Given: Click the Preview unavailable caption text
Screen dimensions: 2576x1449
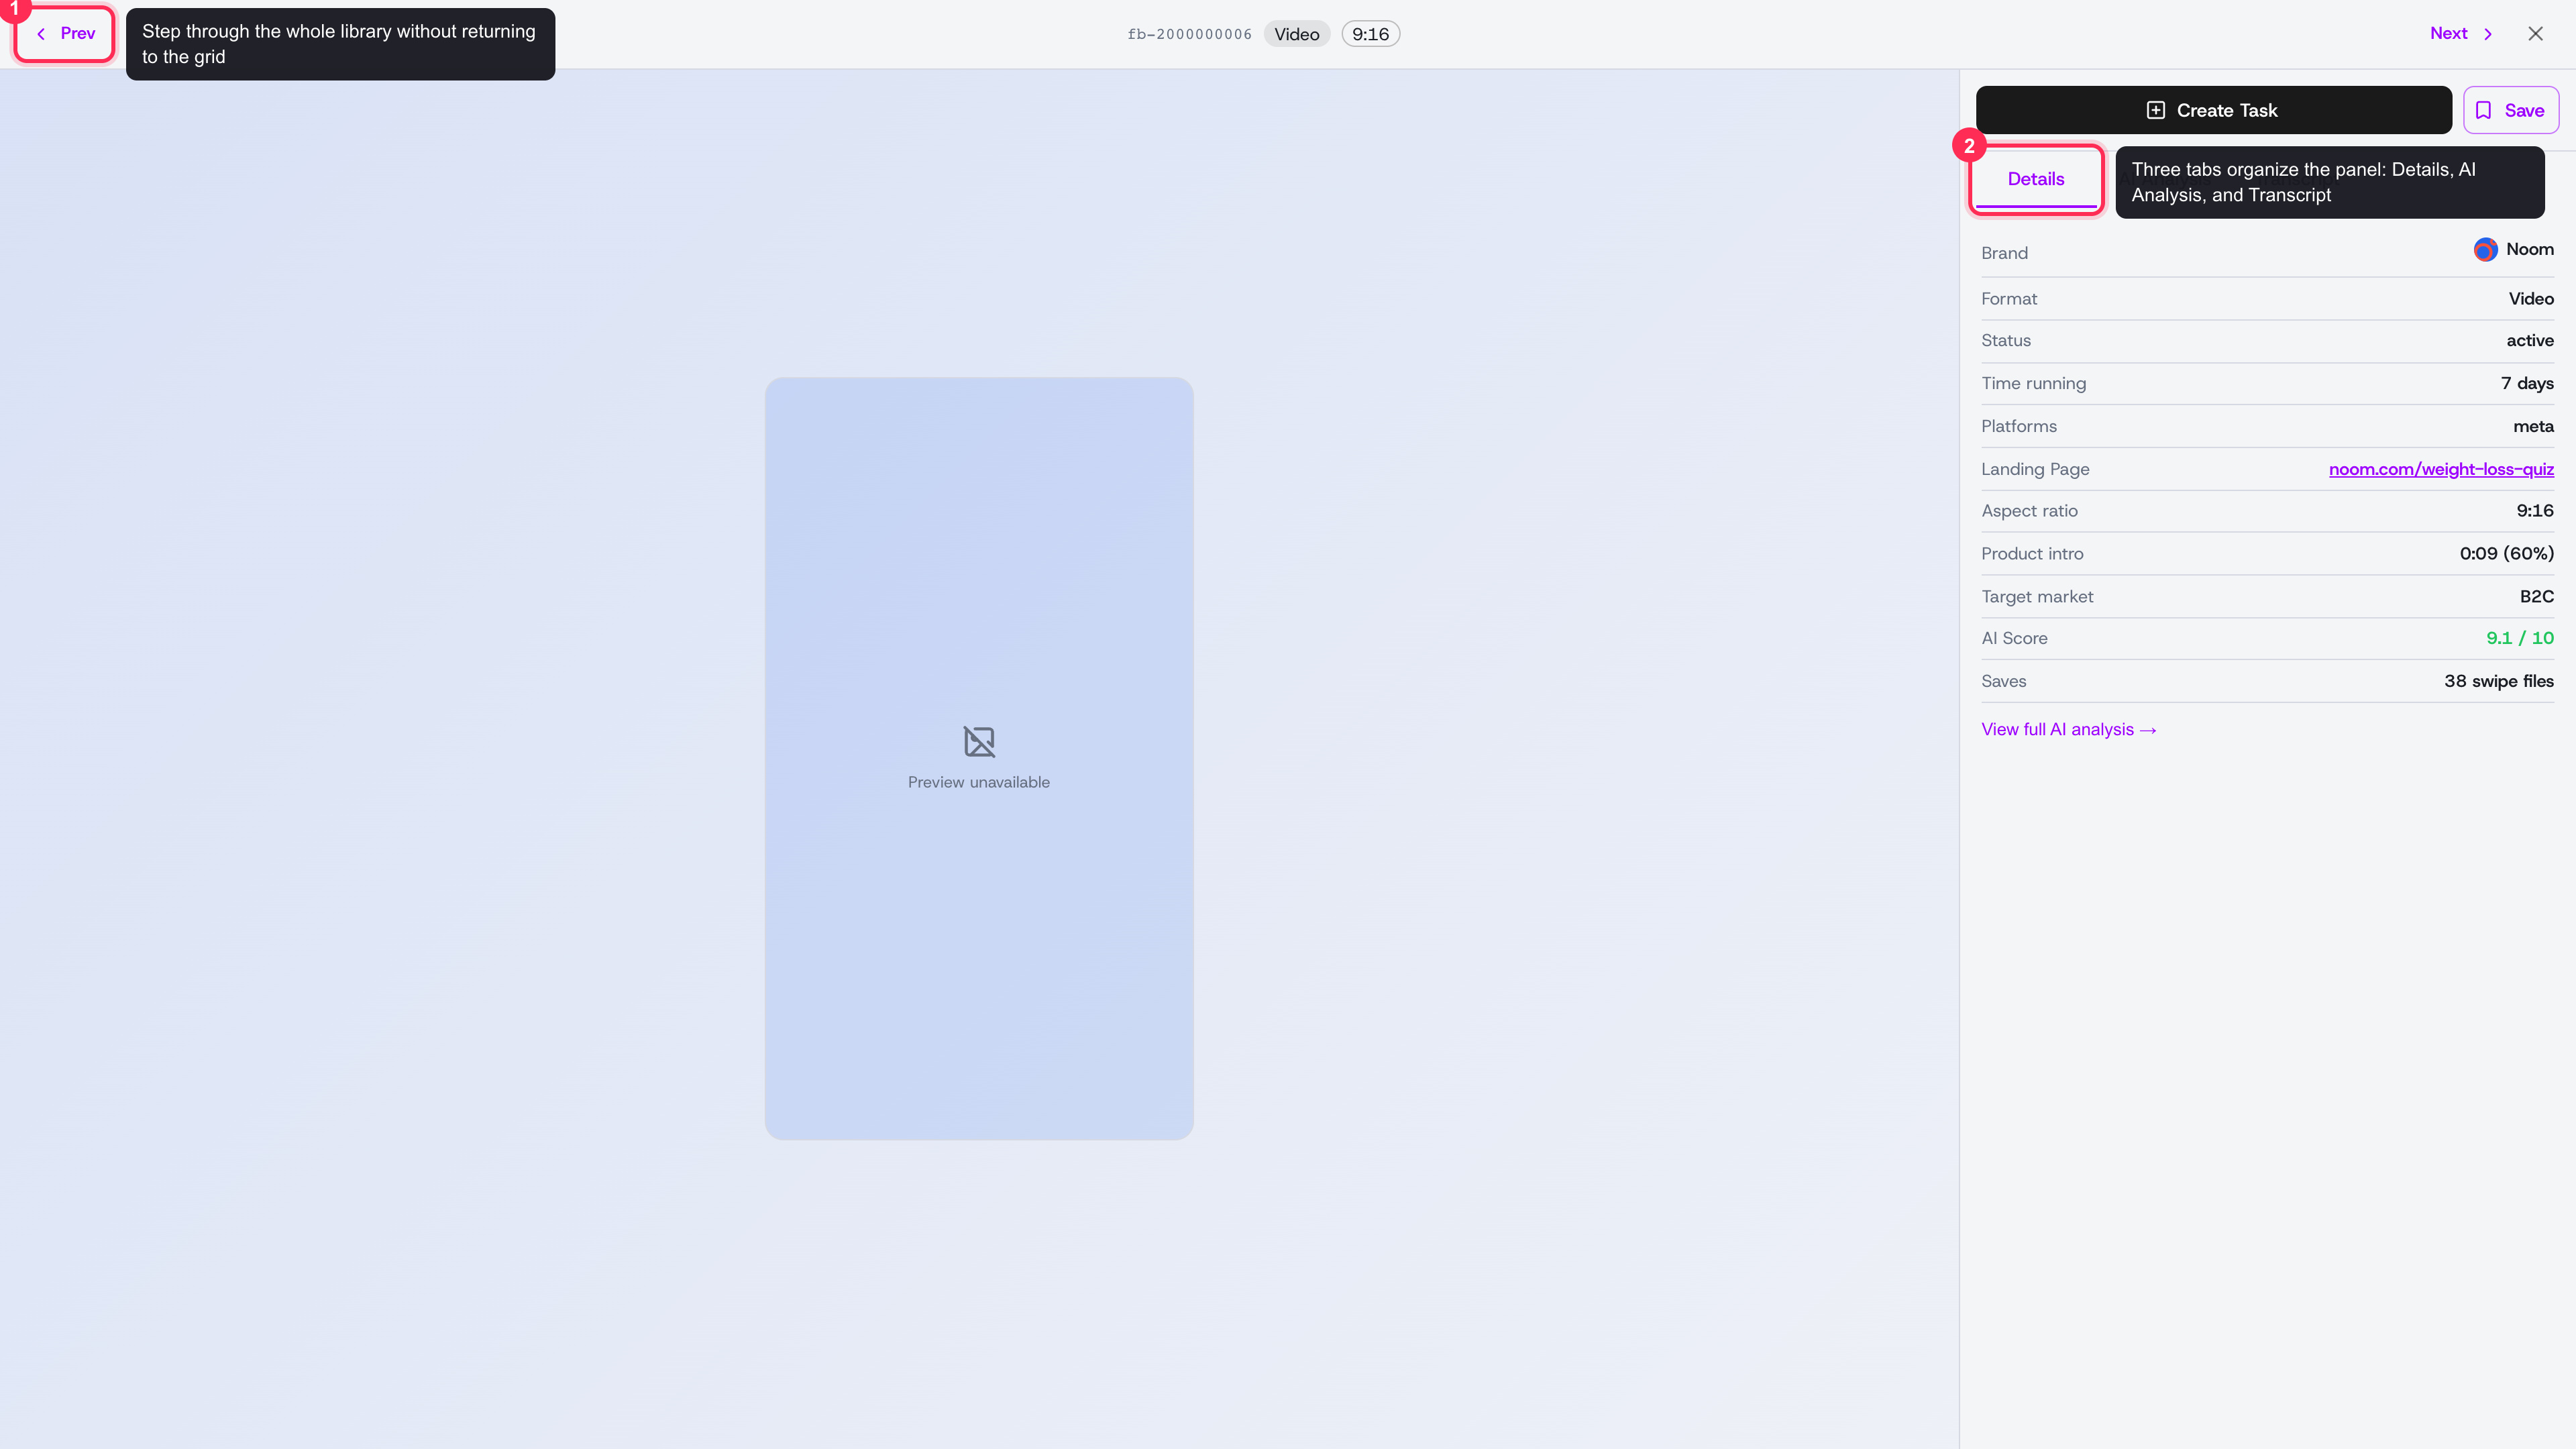Looking at the screenshot, I should click(x=979, y=783).
